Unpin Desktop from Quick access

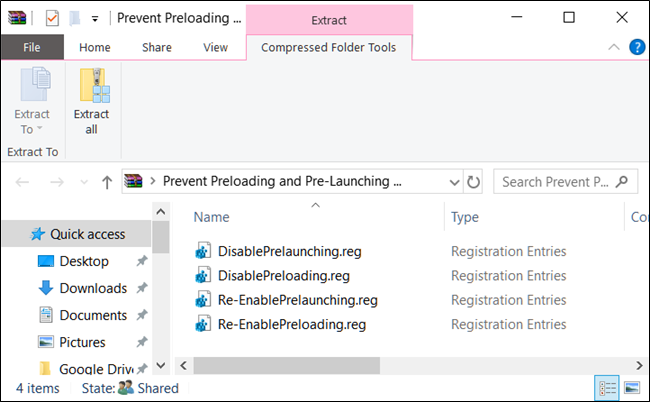(x=144, y=261)
